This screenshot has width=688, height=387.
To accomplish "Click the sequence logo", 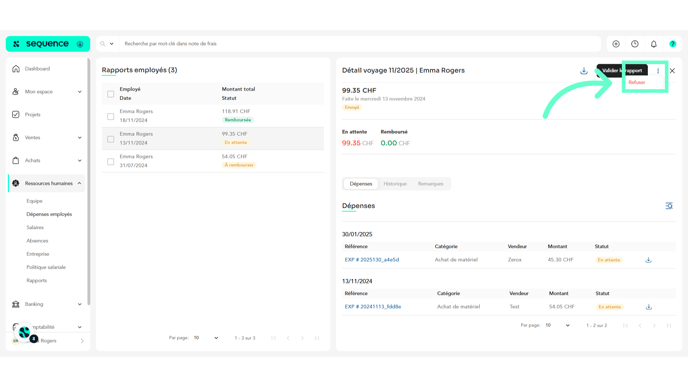I will 41,44.
